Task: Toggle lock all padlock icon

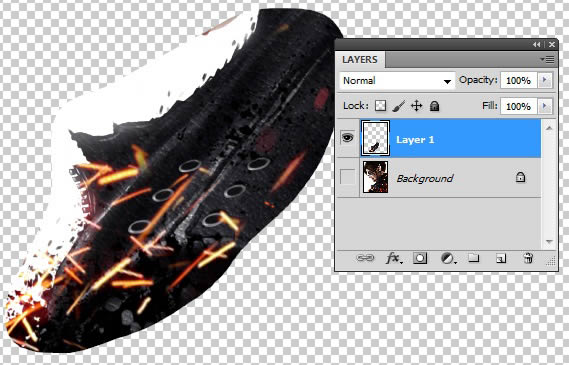Action: (434, 106)
